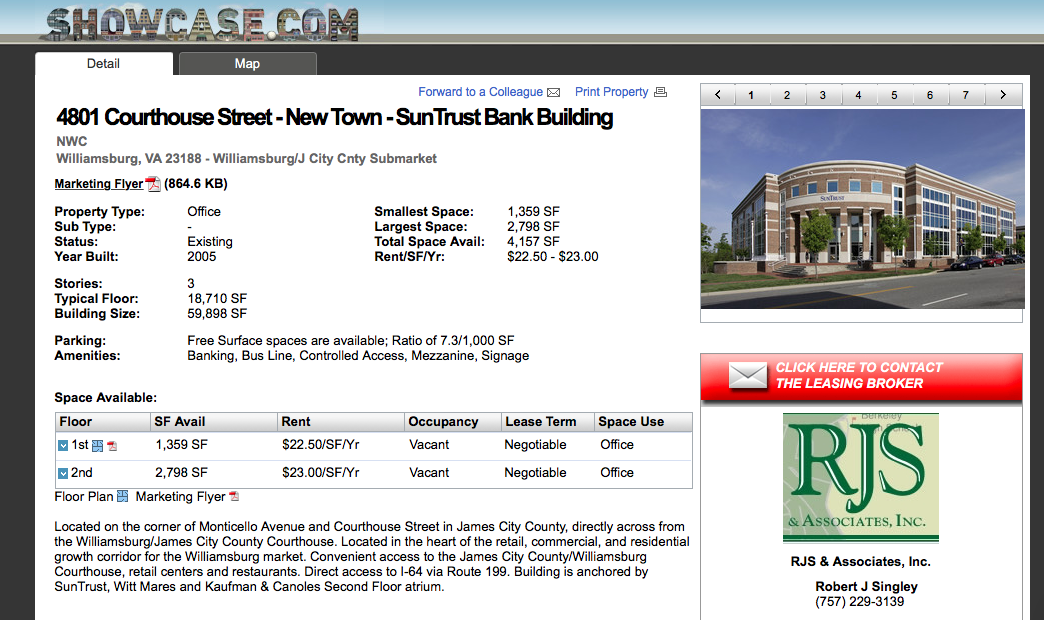Click the printer icon next to Print Property
1044x620 pixels.
[660, 93]
